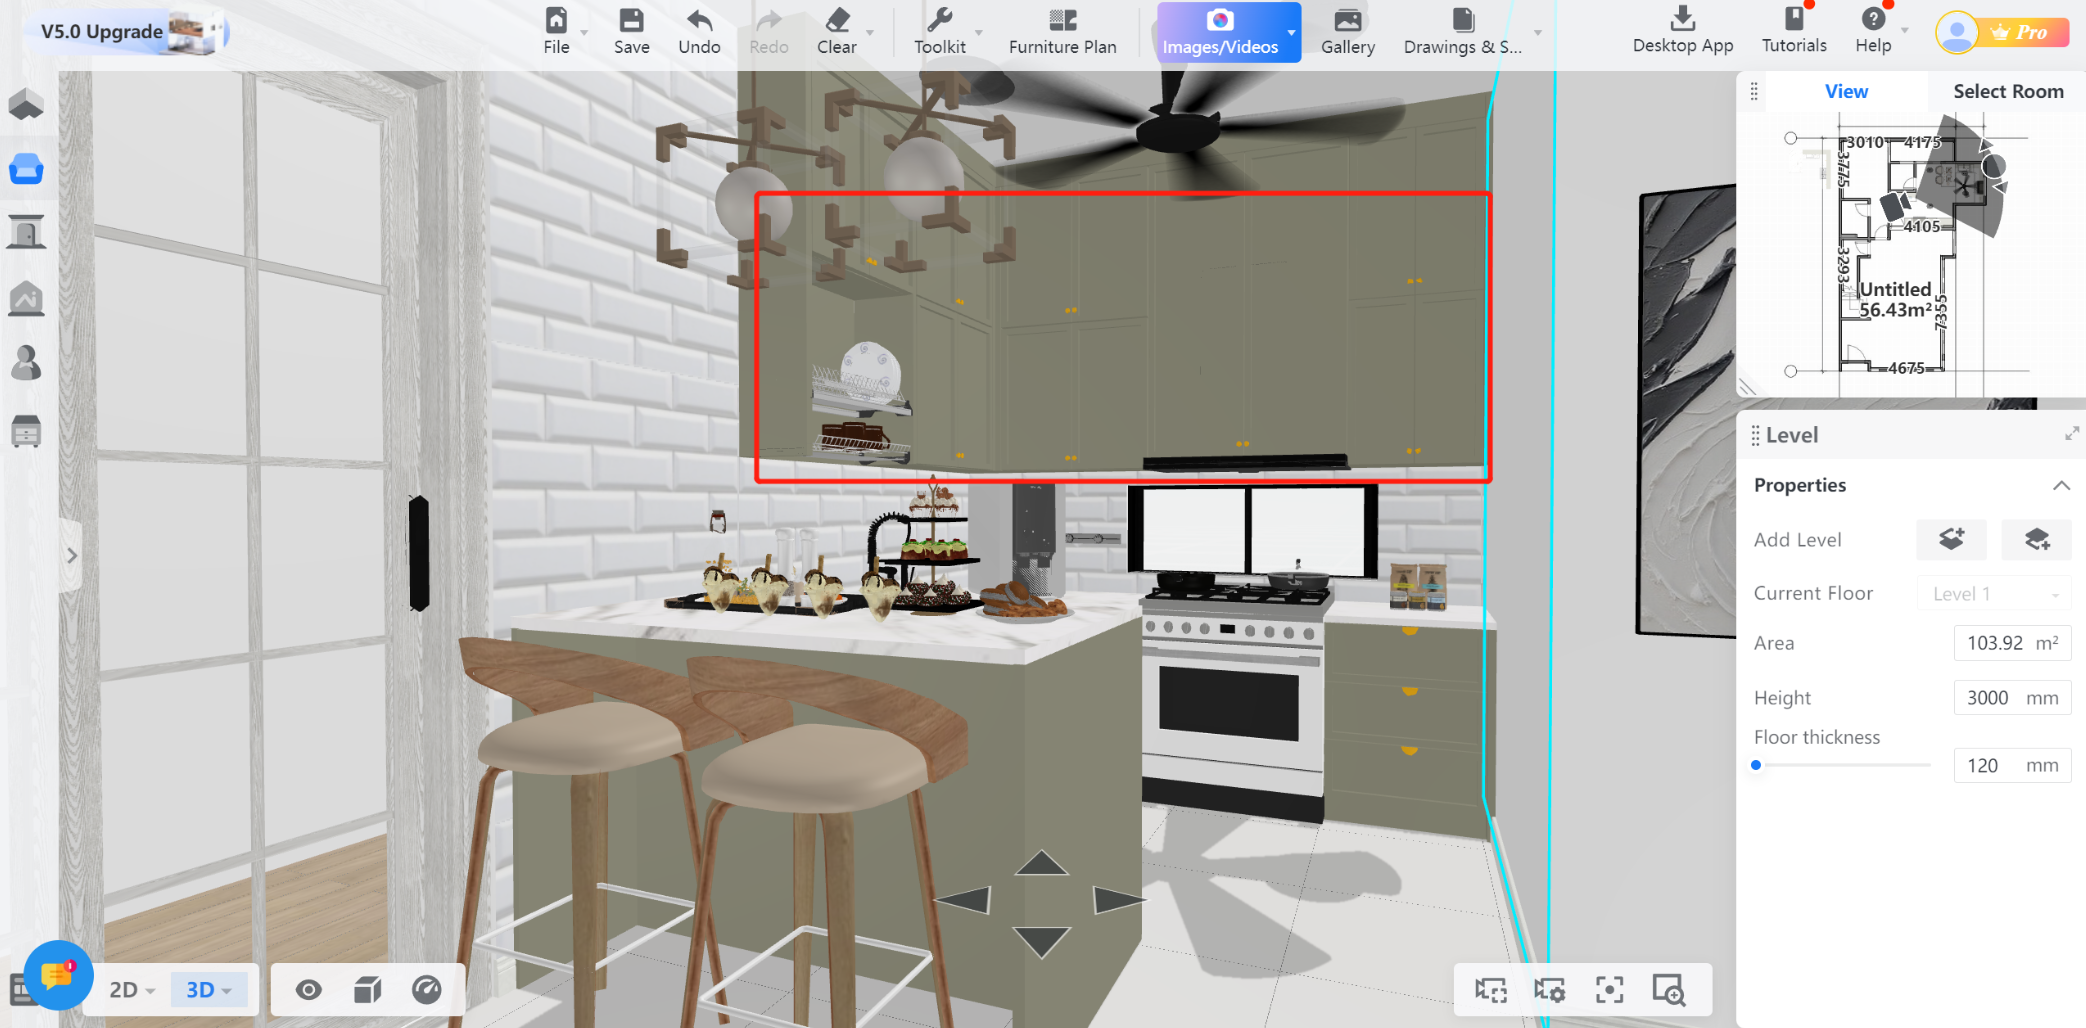Open the cabinet drawer icon in left sidebar

[26, 431]
